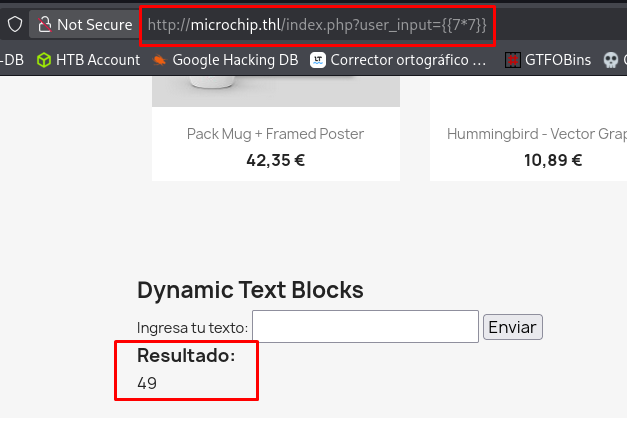Click the microchip.thl URL address bar
This screenshot has height=426, width=627.
[x=316, y=24]
